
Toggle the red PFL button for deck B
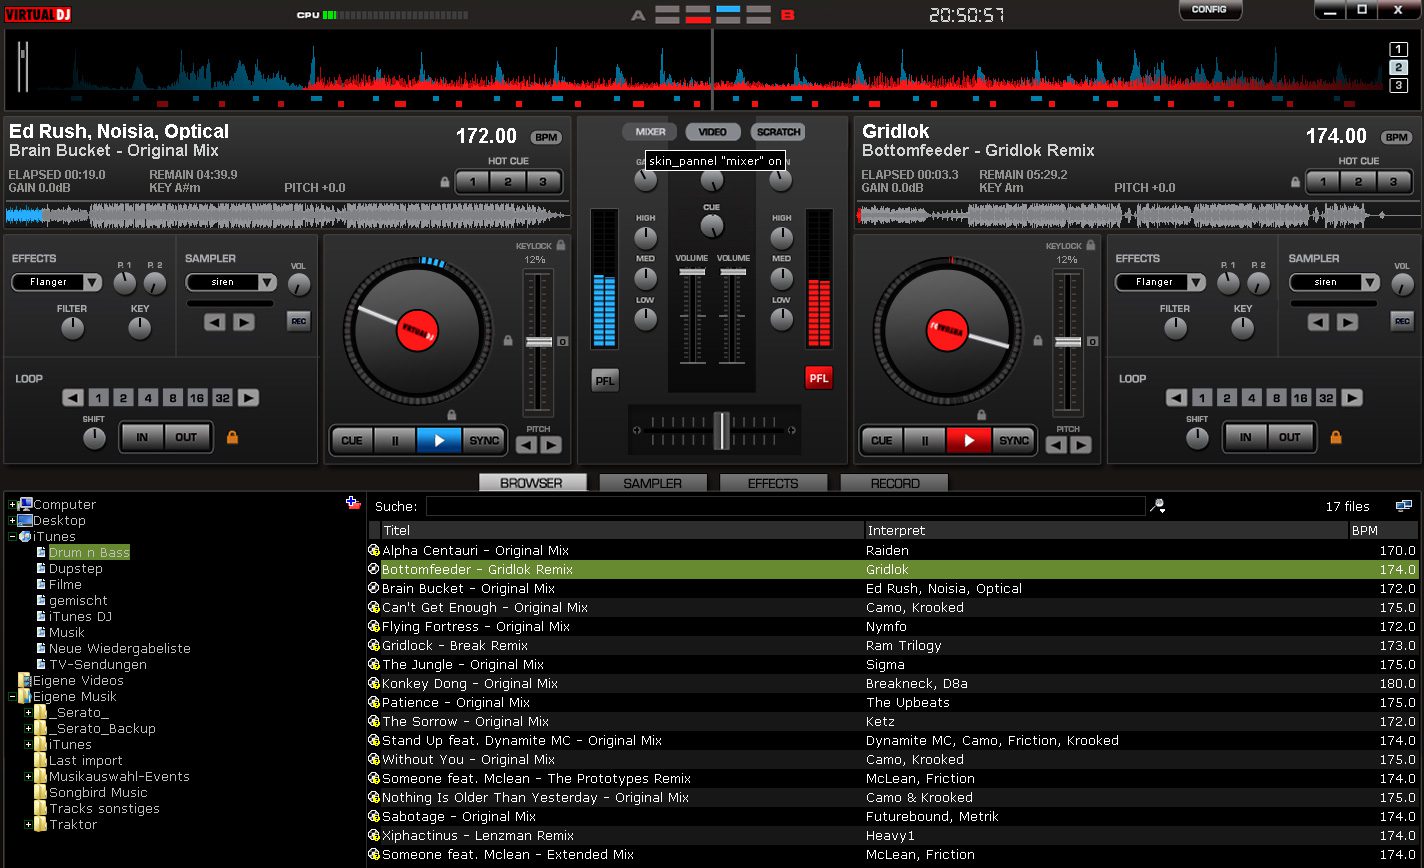(818, 378)
